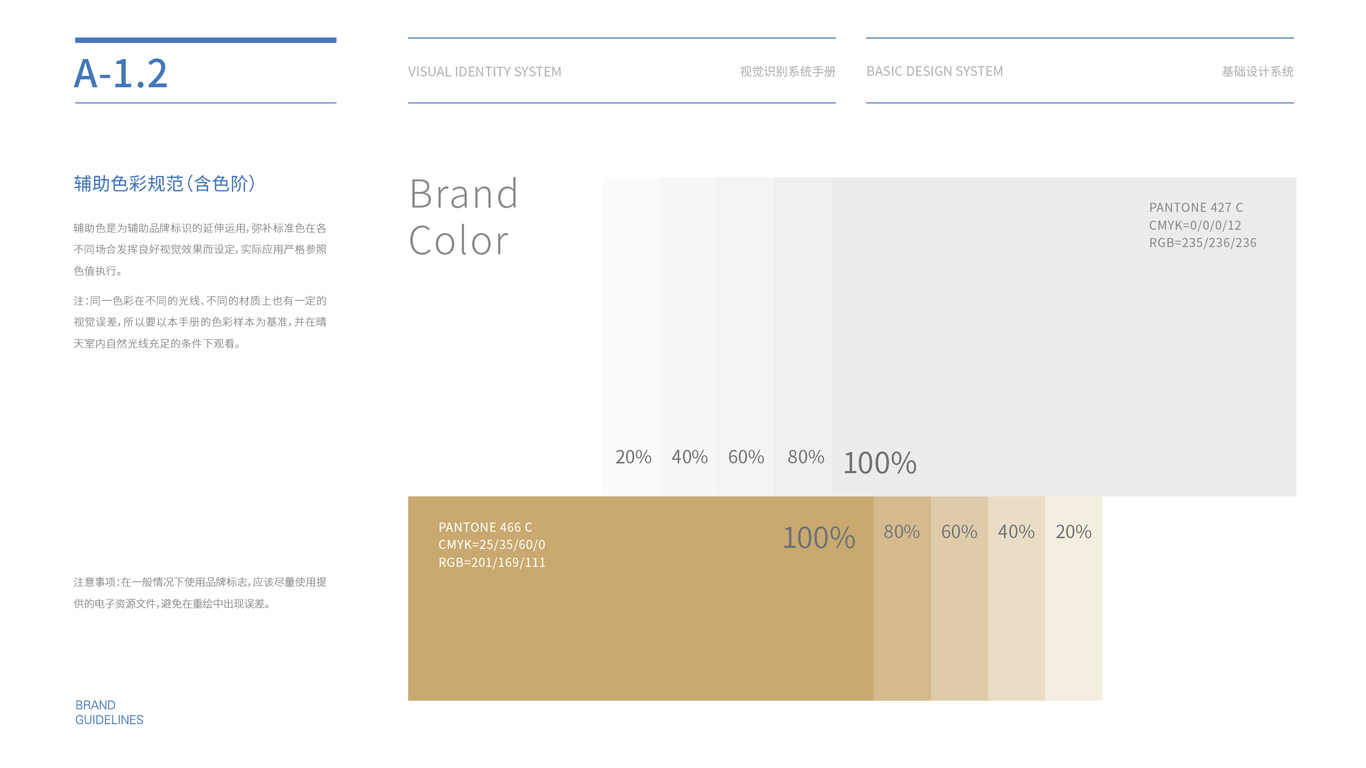Click the 辅助色彩规范(含色阶) title
Viewport: 1366px width, 768px height.
click(x=165, y=184)
